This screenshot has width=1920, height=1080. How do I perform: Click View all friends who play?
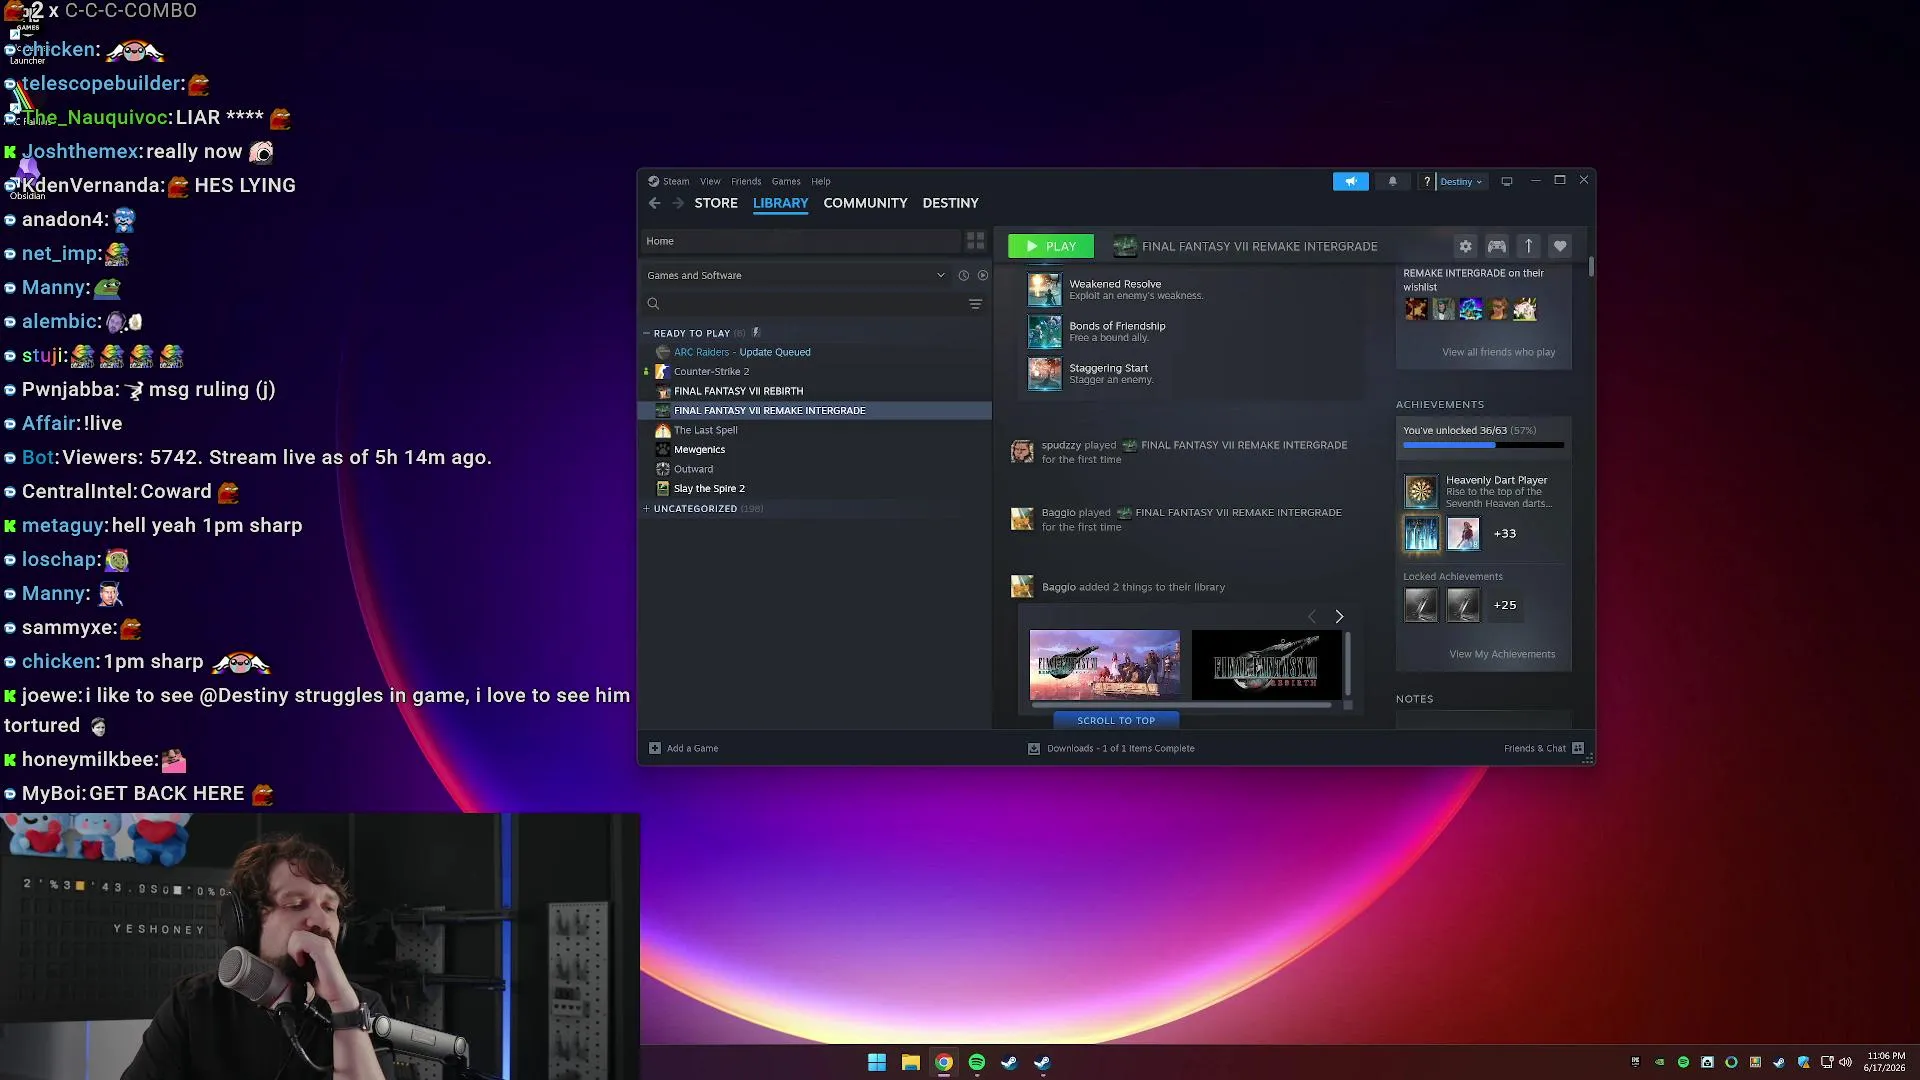point(1498,352)
